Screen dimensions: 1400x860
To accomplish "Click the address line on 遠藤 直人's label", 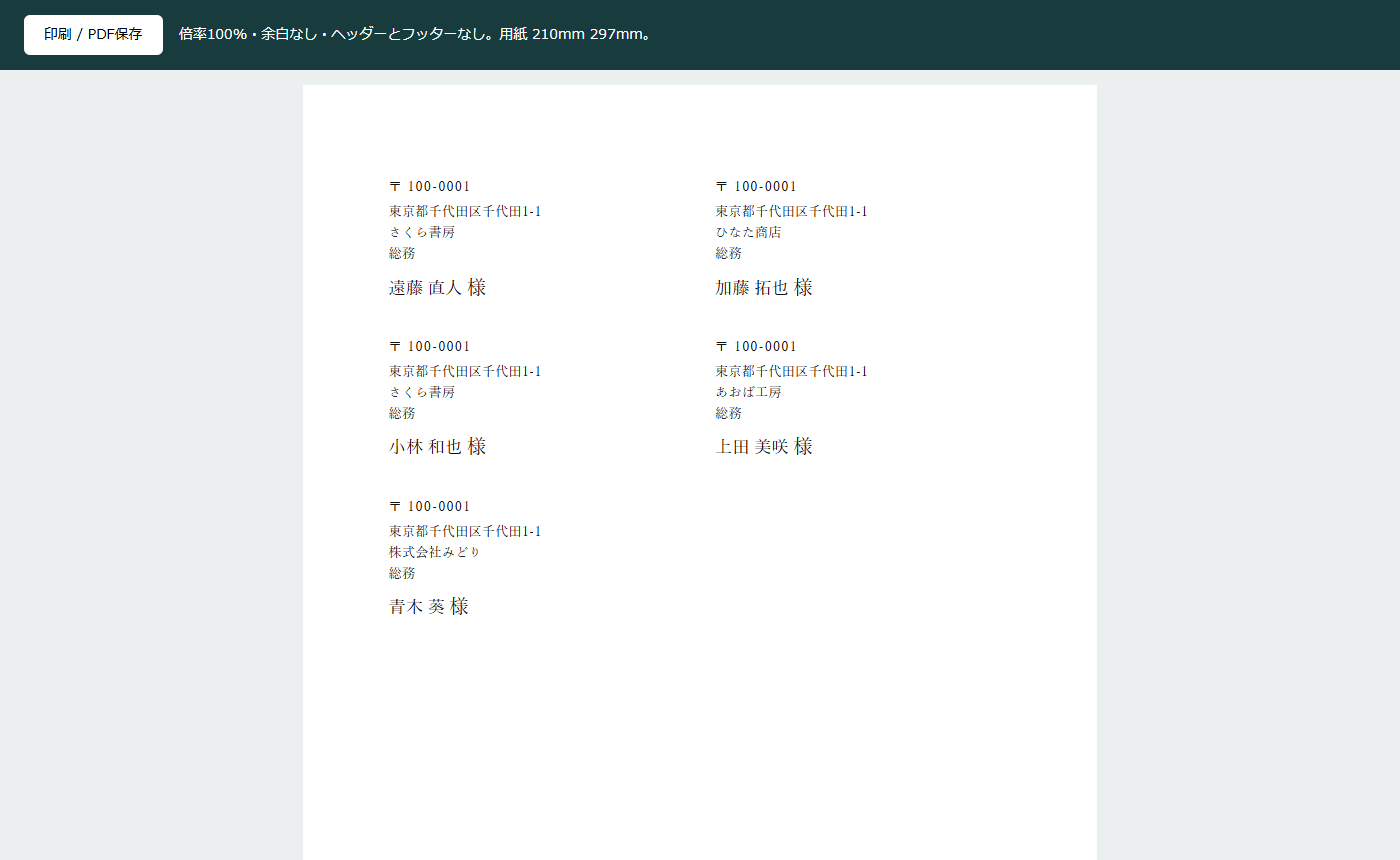I will tap(465, 211).
